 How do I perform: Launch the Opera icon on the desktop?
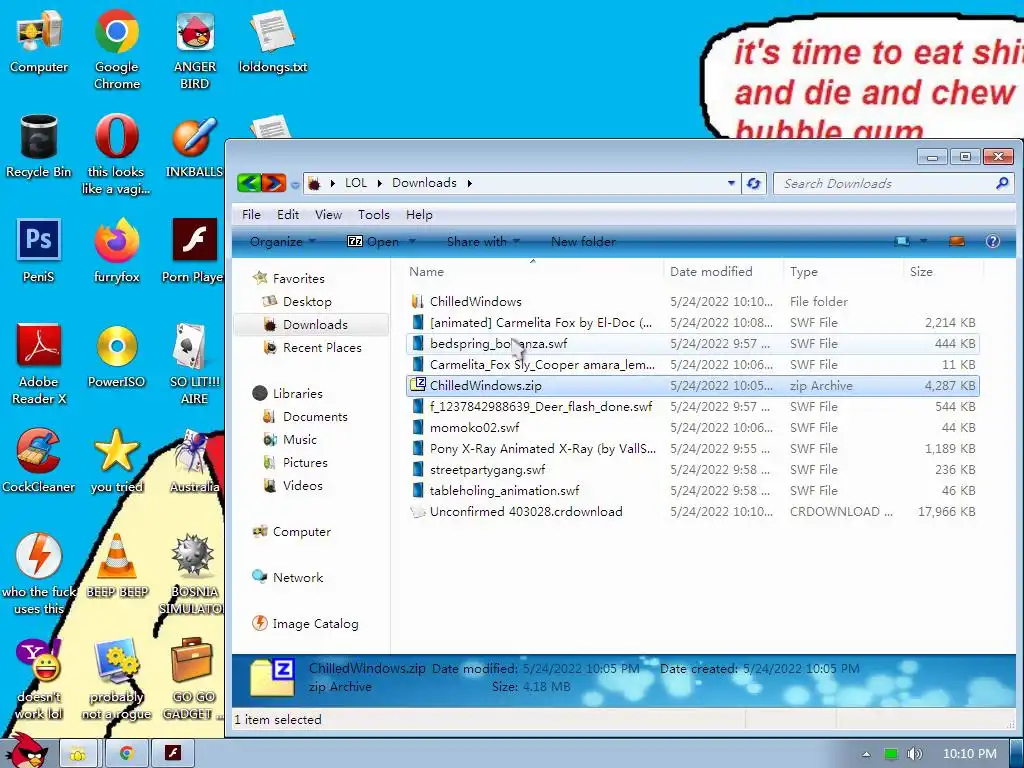[116, 154]
